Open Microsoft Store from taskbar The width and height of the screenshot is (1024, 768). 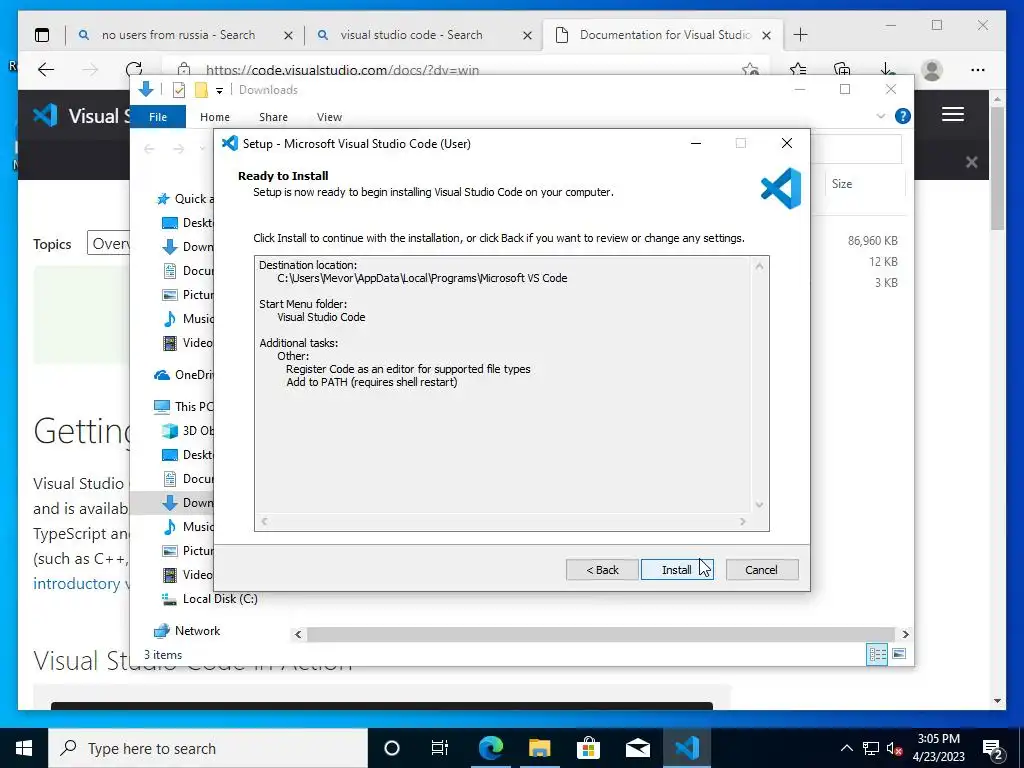point(588,748)
